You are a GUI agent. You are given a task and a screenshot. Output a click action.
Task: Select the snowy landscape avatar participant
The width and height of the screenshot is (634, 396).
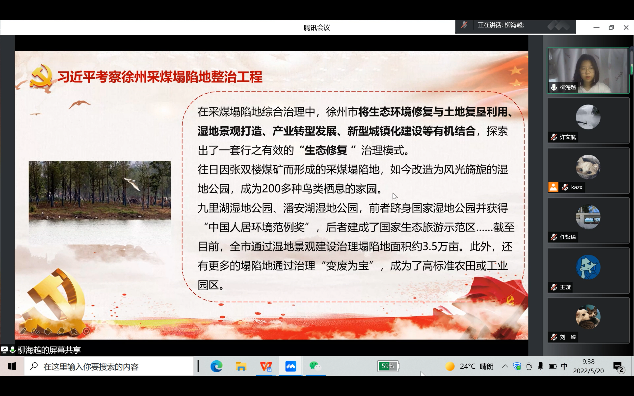(588, 121)
